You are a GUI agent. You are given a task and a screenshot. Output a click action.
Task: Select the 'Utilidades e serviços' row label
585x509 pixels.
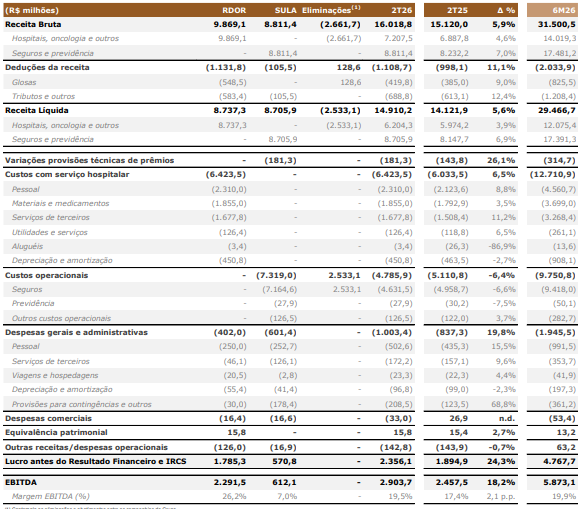tap(50, 232)
